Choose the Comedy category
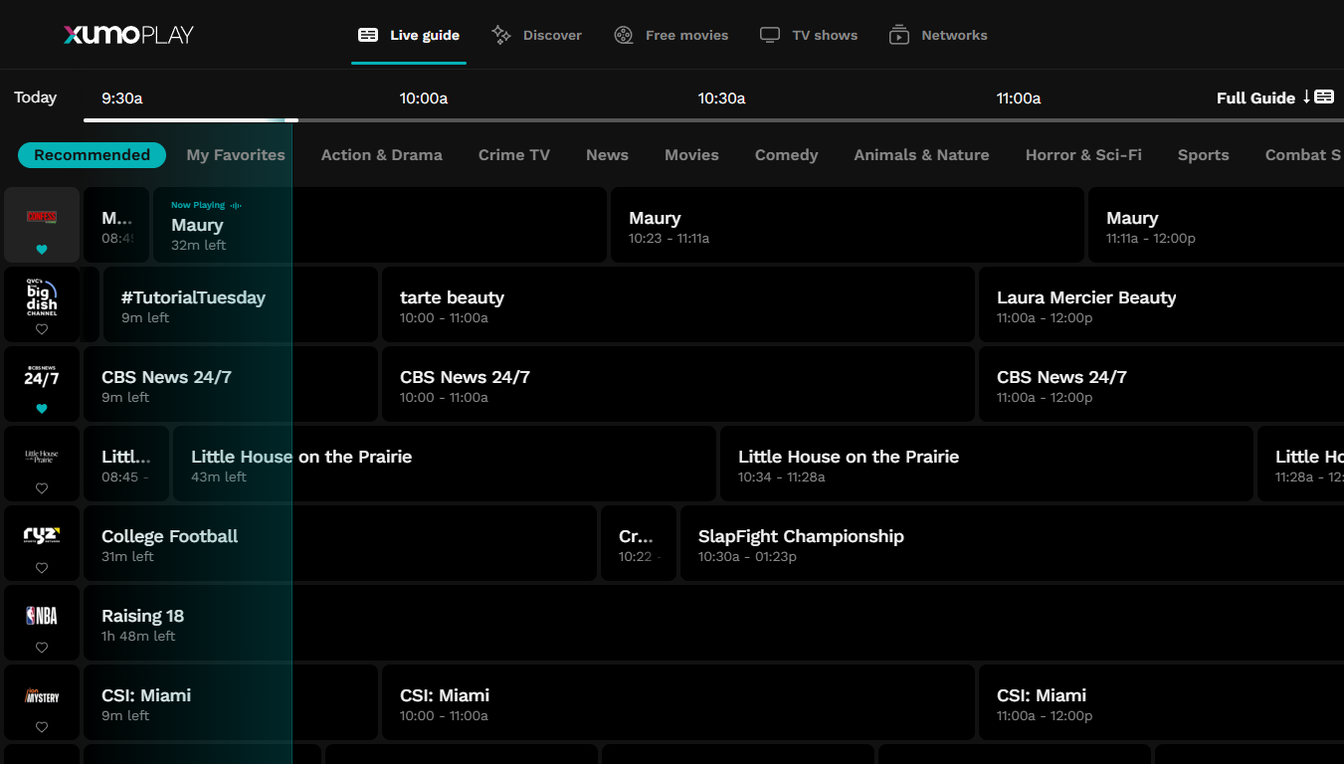Viewport: 1344px width, 764px height. [x=786, y=155]
